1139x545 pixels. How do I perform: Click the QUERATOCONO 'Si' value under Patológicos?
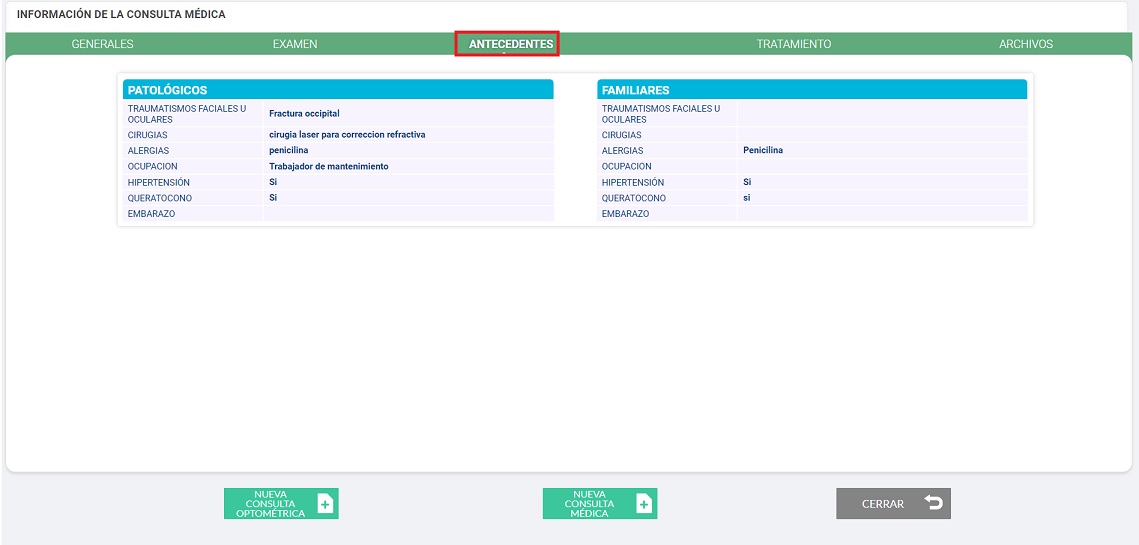click(x=273, y=198)
